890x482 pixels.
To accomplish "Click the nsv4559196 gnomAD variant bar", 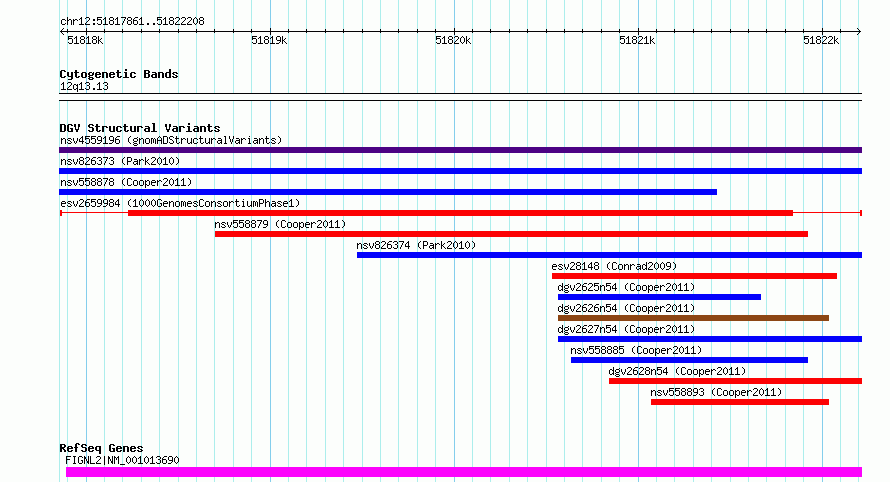I will 460,150.
